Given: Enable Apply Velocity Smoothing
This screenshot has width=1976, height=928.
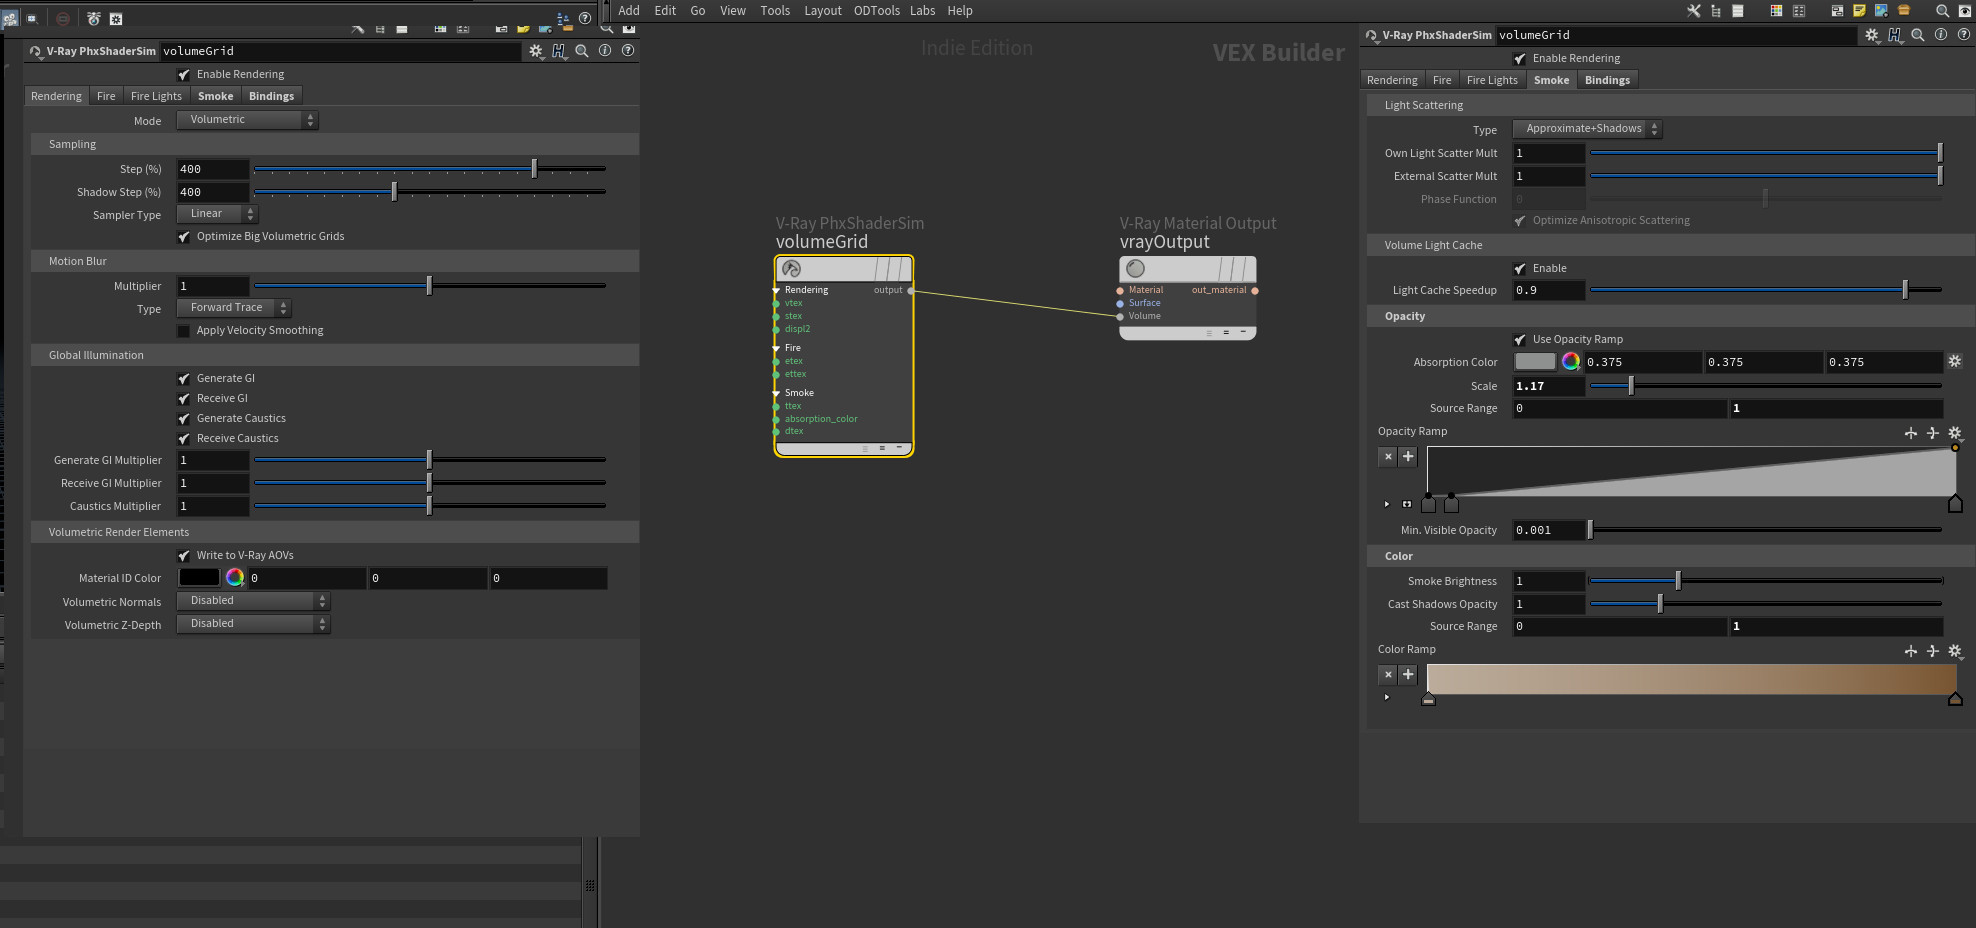Looking at the screenshot, I should (184, 331).
